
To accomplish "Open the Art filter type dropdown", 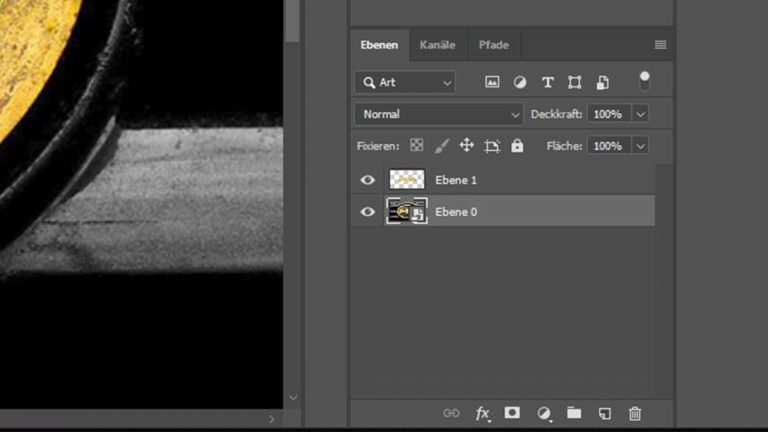I will coord(405,82).
